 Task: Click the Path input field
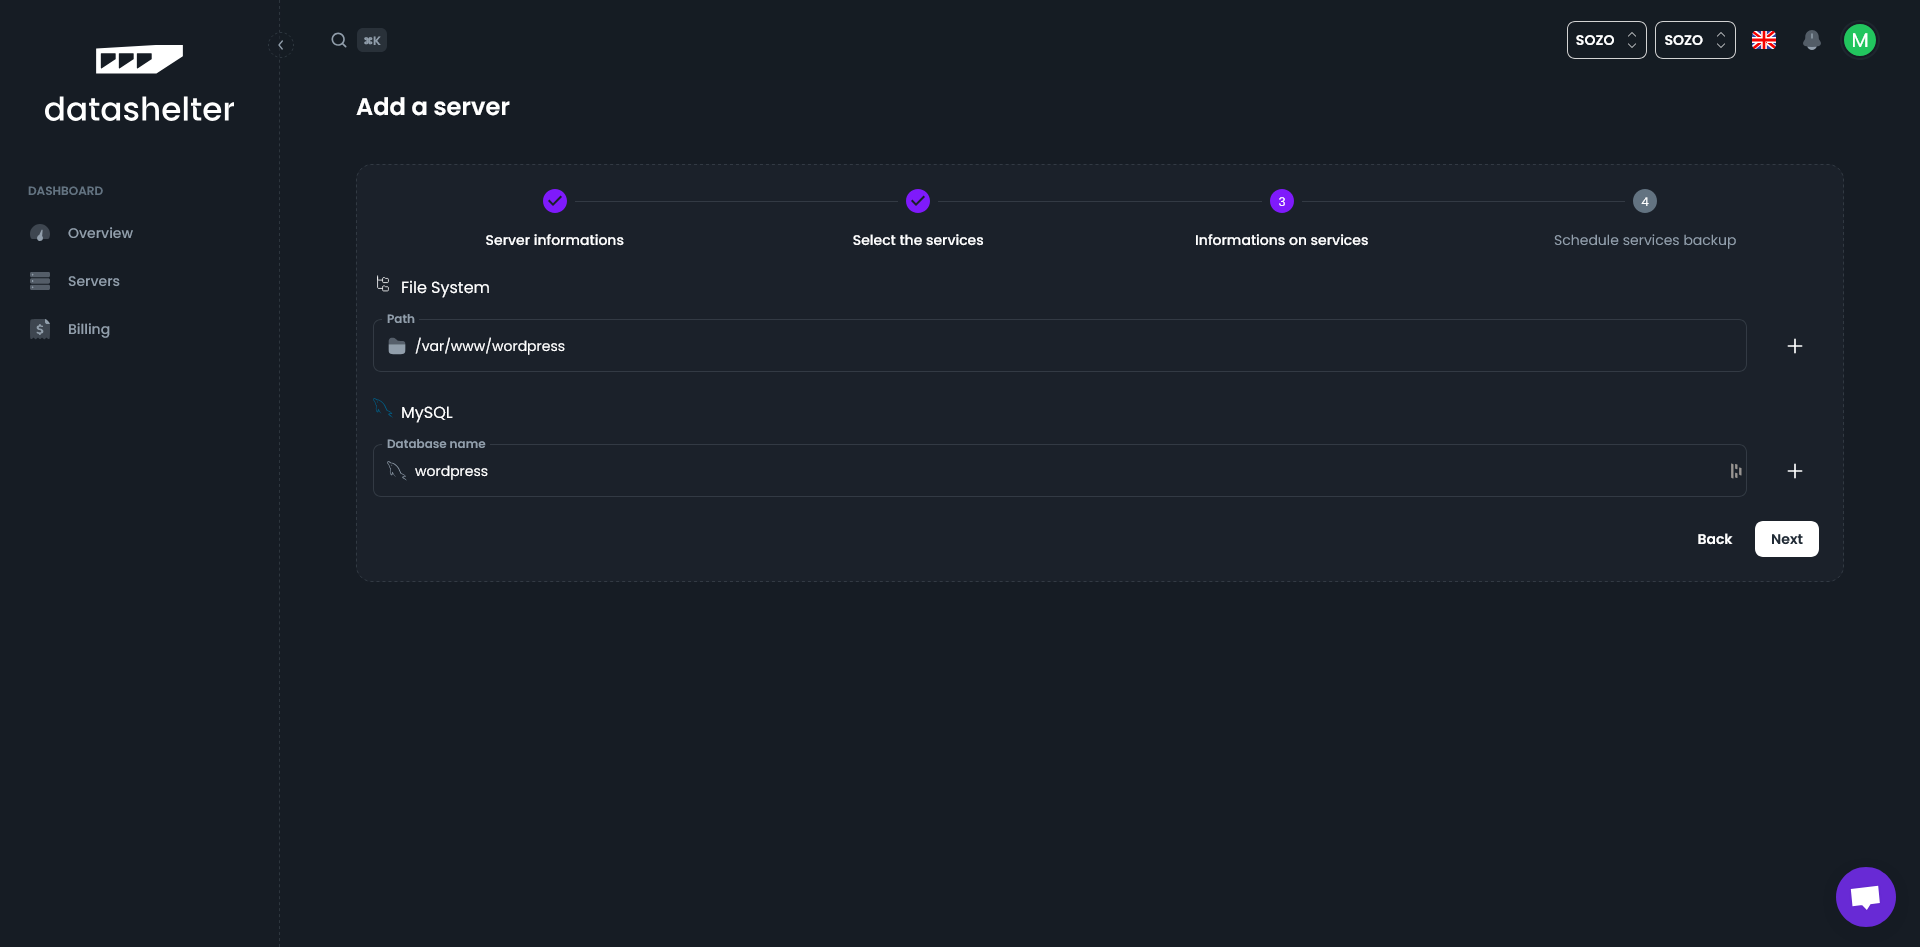(1060, 346)
